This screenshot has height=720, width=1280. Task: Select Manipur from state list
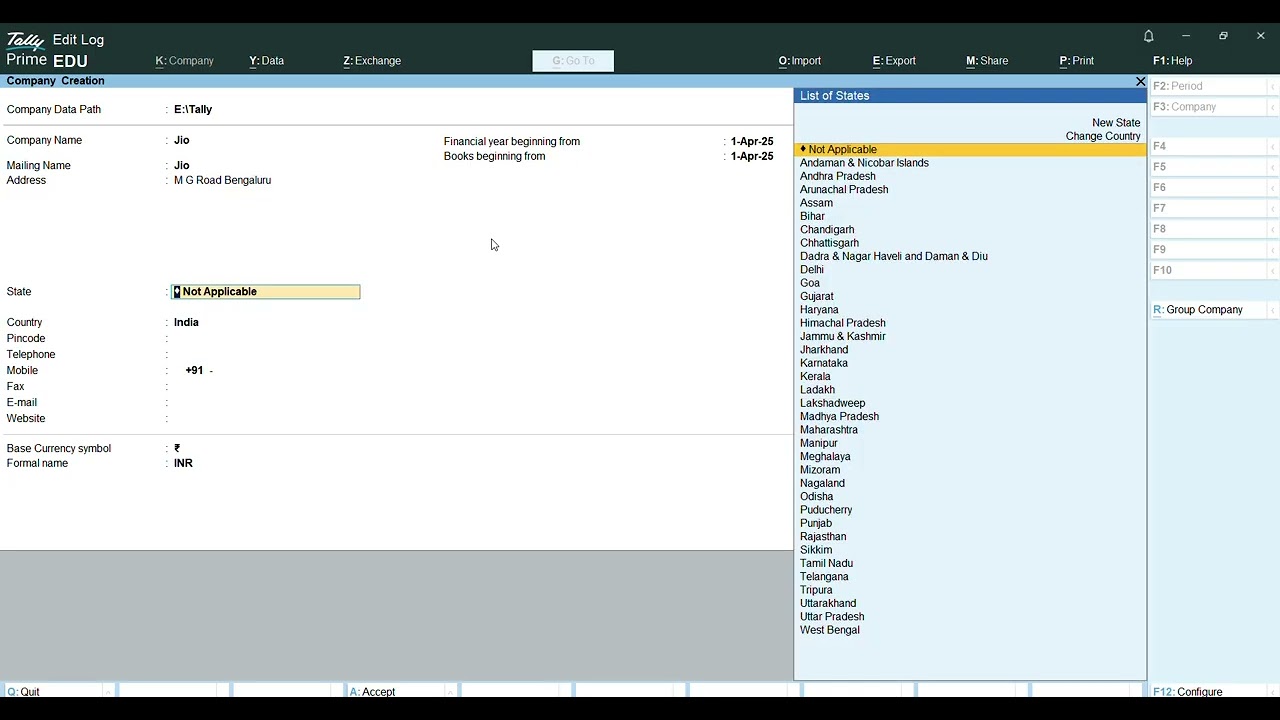(x=819, y=443)
